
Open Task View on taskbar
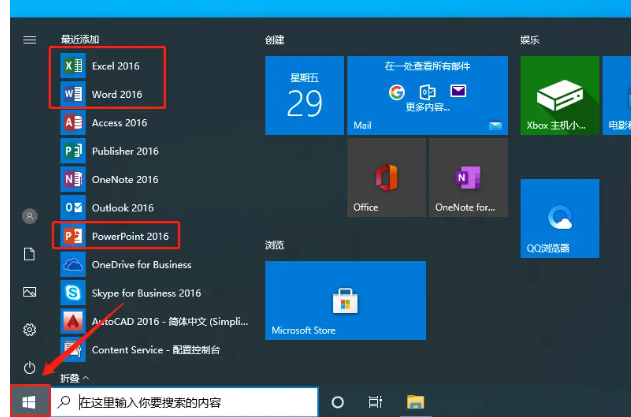point(375,402)
